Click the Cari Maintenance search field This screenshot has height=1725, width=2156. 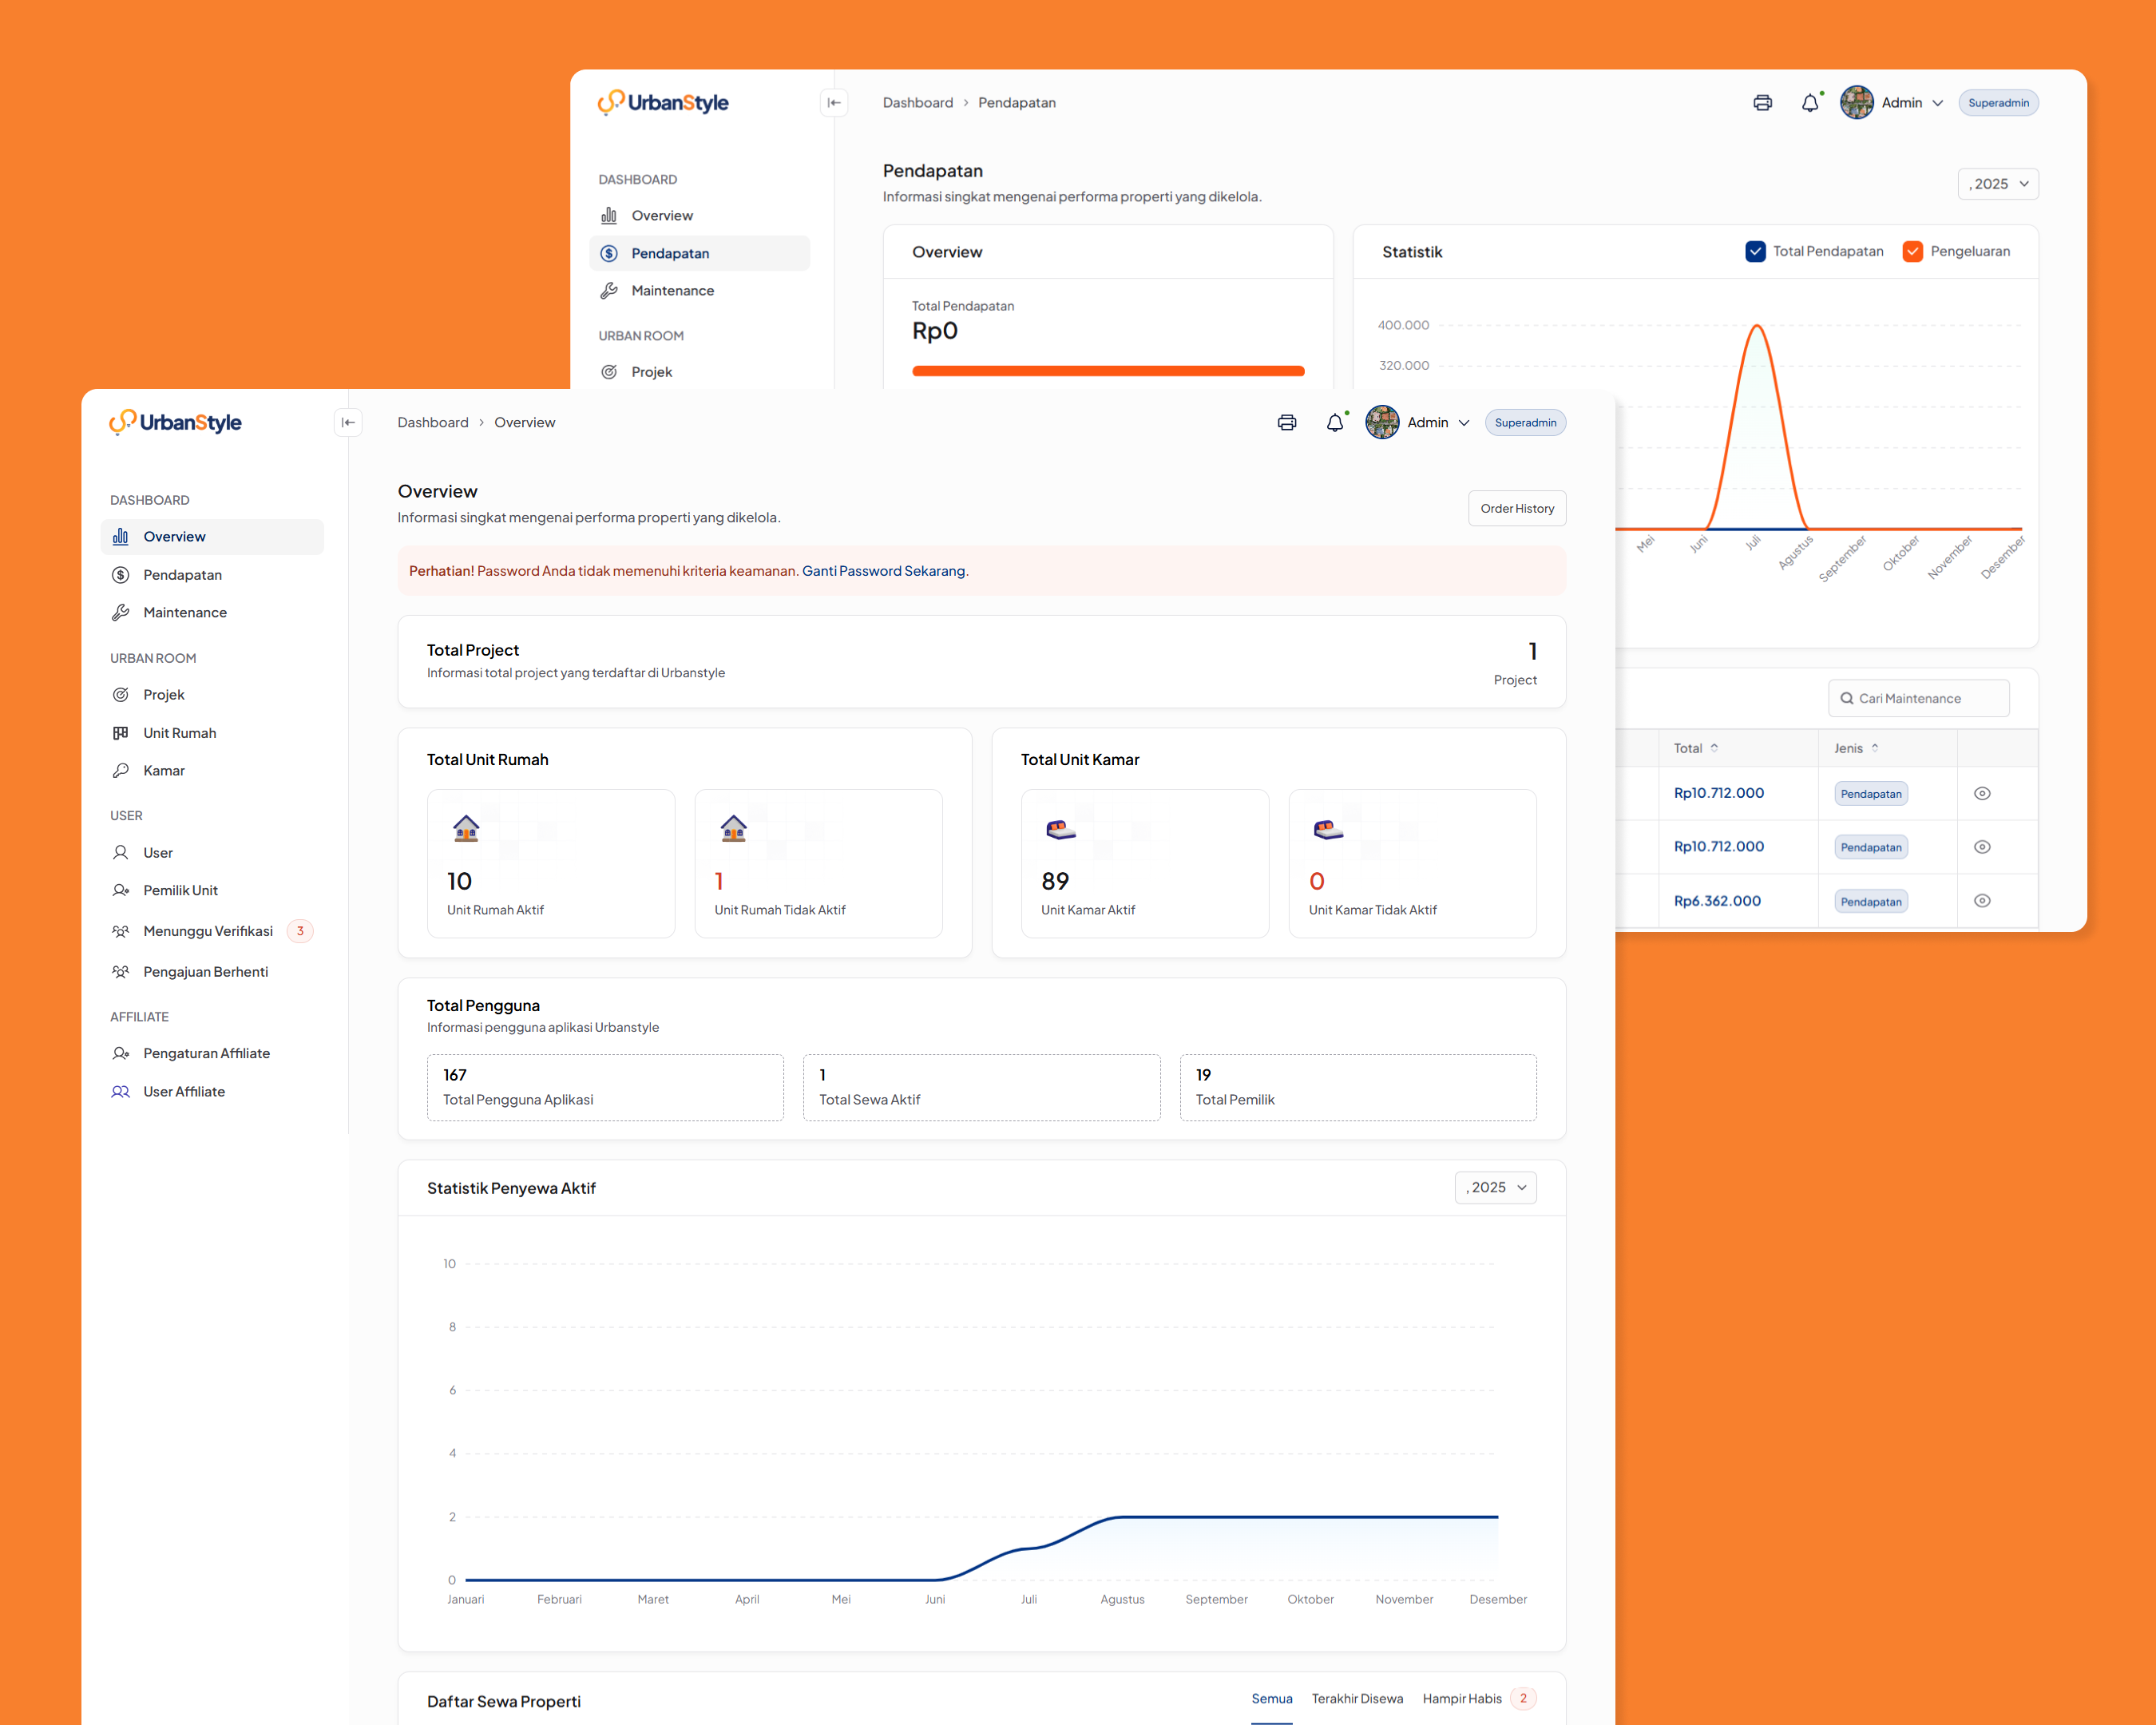(x=1918, y=699)
